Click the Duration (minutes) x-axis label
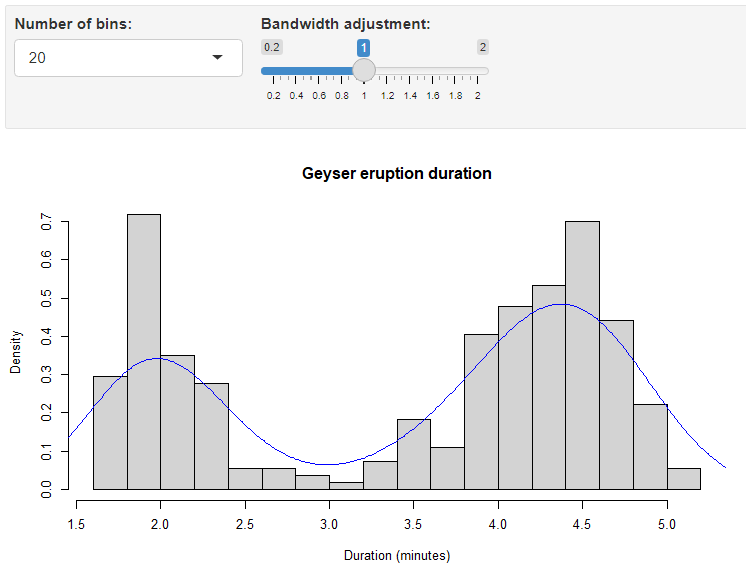The width and height of the screenshot is (746, 567). (x=397, y=555)
